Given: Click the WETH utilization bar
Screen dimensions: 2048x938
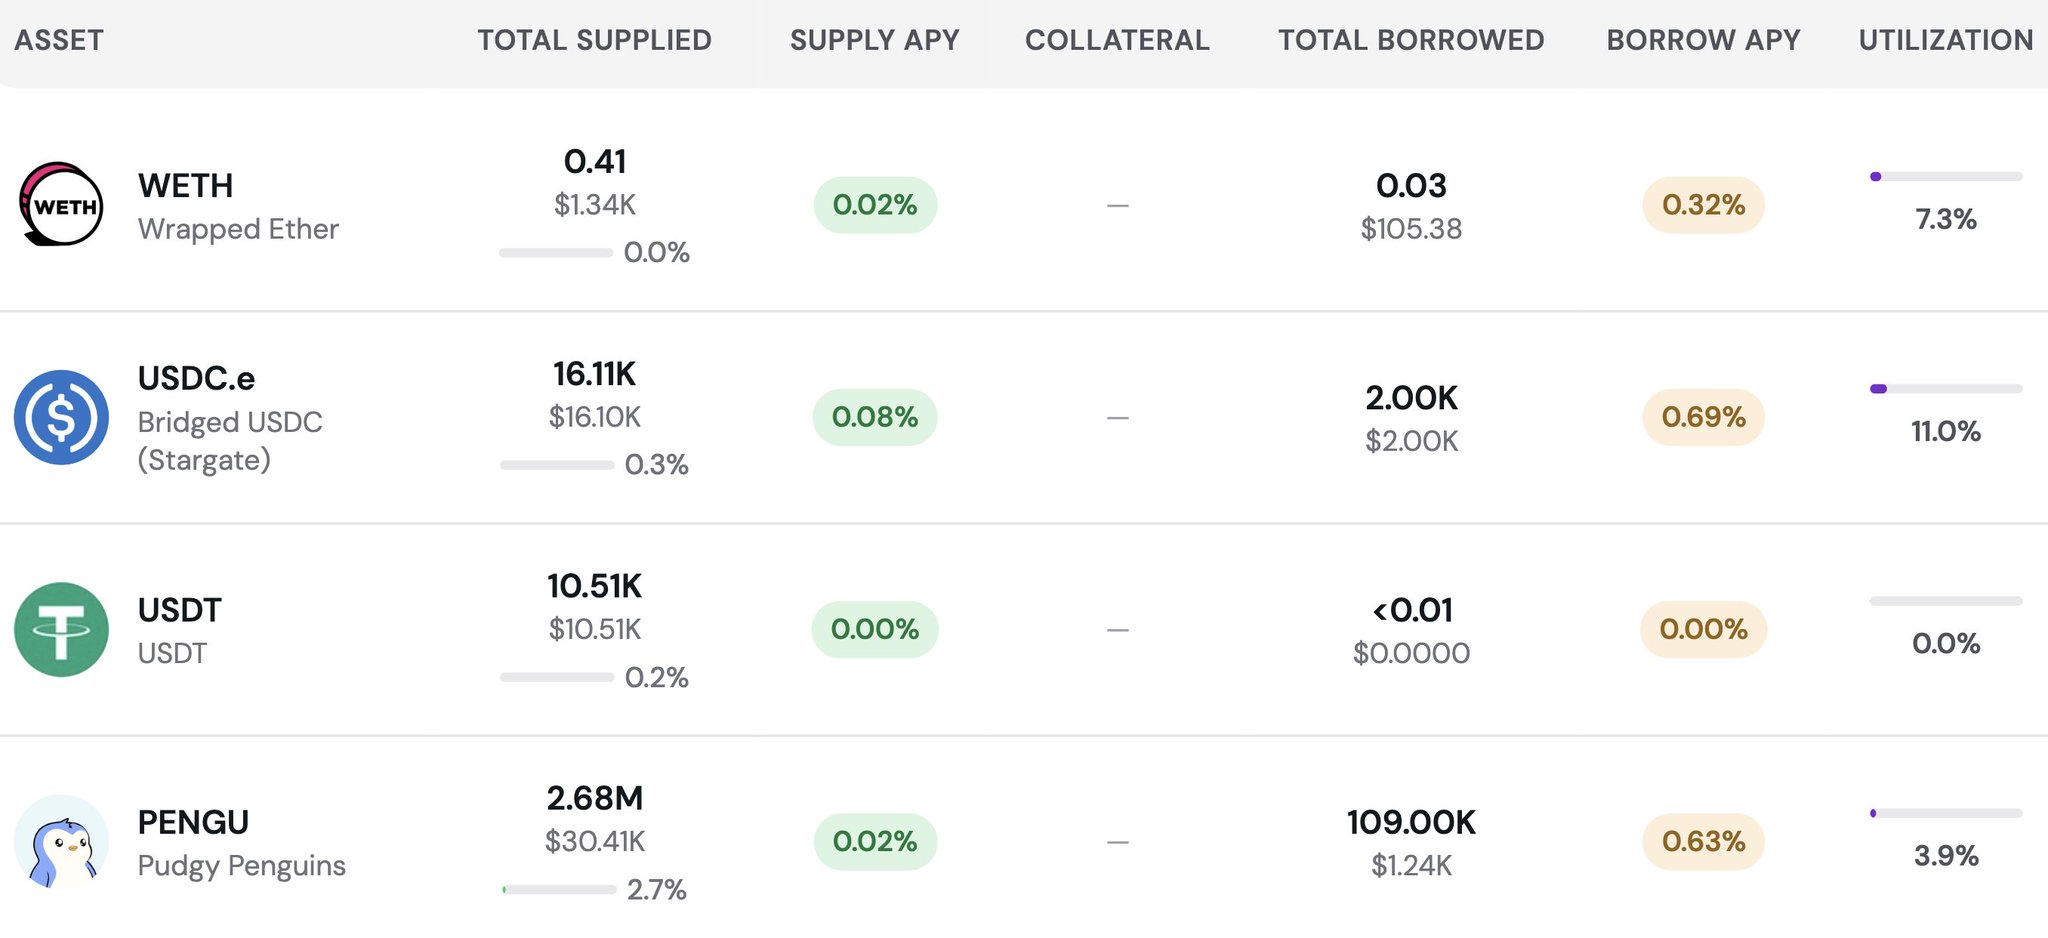Looking at the screenshot, I should point(1945,177).
